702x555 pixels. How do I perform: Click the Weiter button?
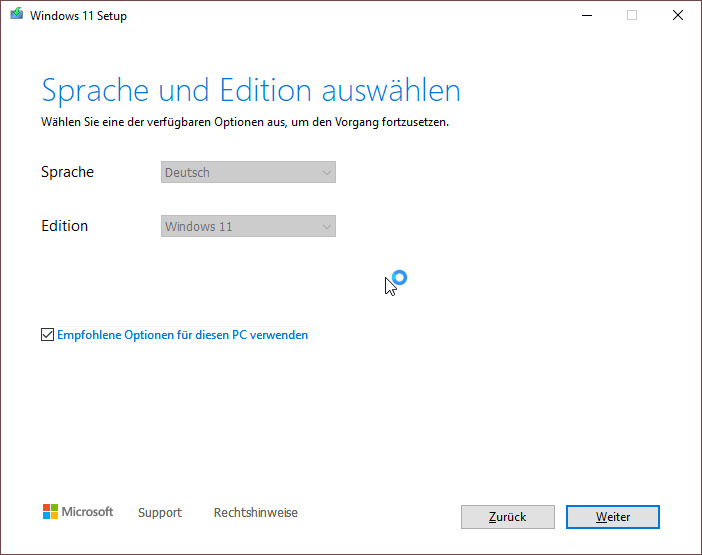click(612, 517)
